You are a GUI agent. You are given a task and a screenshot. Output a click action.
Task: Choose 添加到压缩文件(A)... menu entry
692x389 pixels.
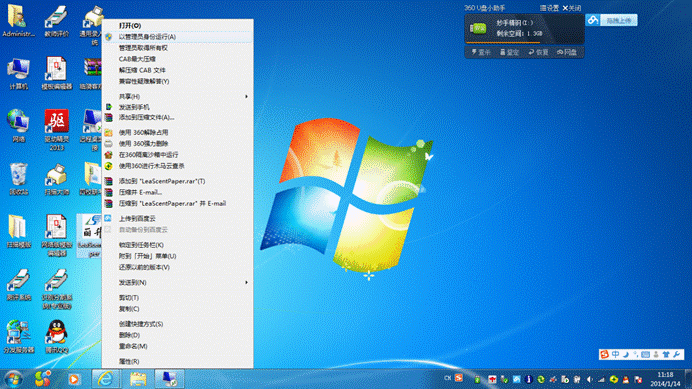point(178,117)
